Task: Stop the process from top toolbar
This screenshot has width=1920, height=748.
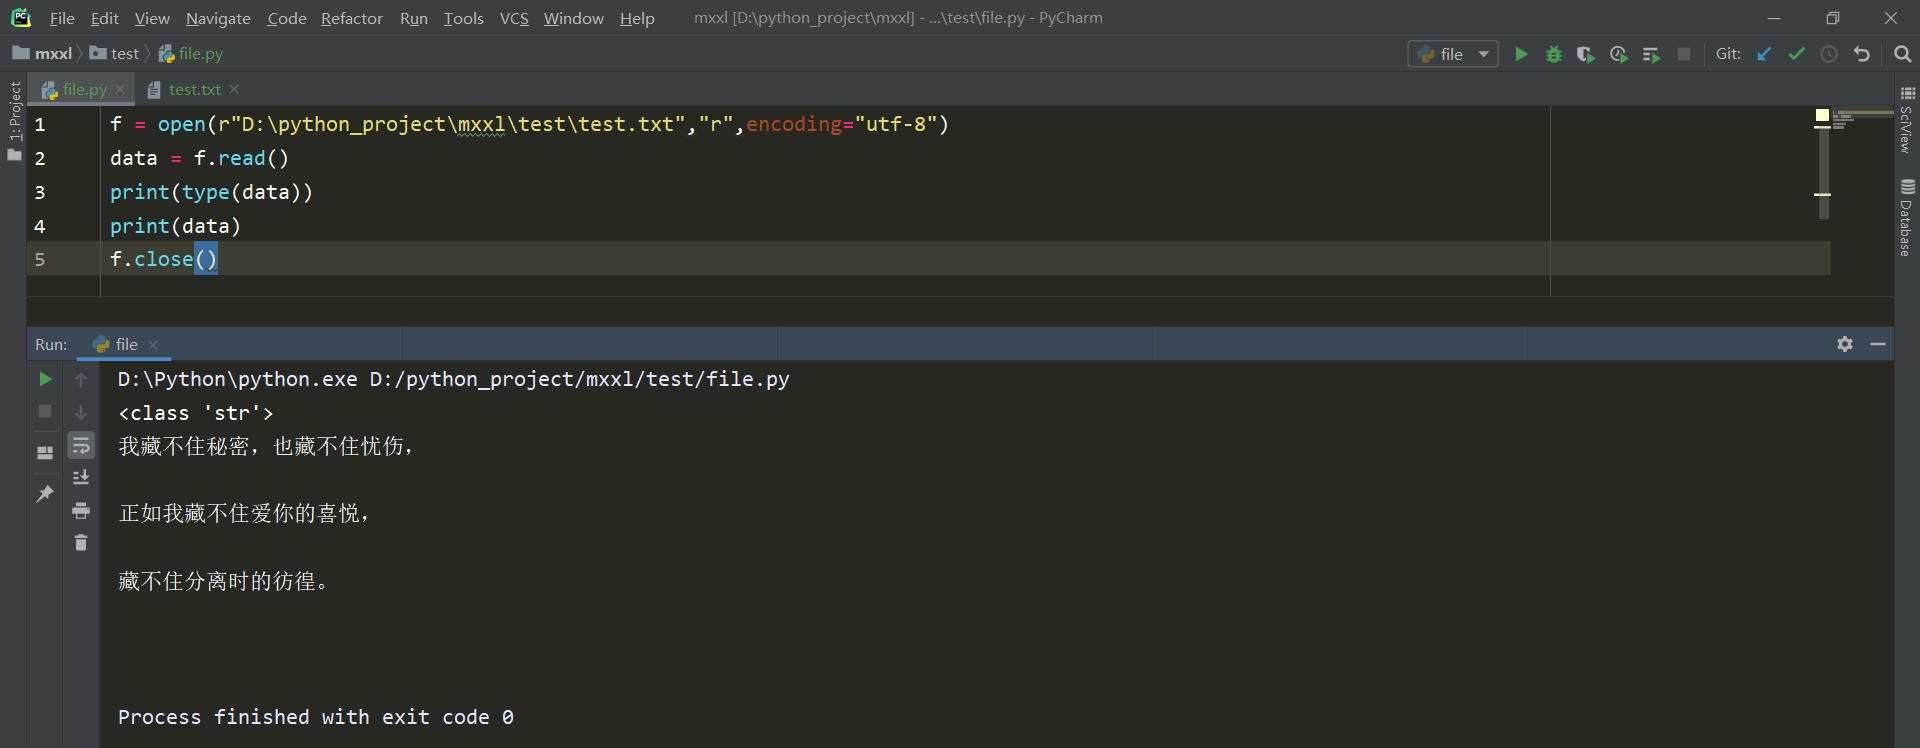Action: coord(1684,54)
